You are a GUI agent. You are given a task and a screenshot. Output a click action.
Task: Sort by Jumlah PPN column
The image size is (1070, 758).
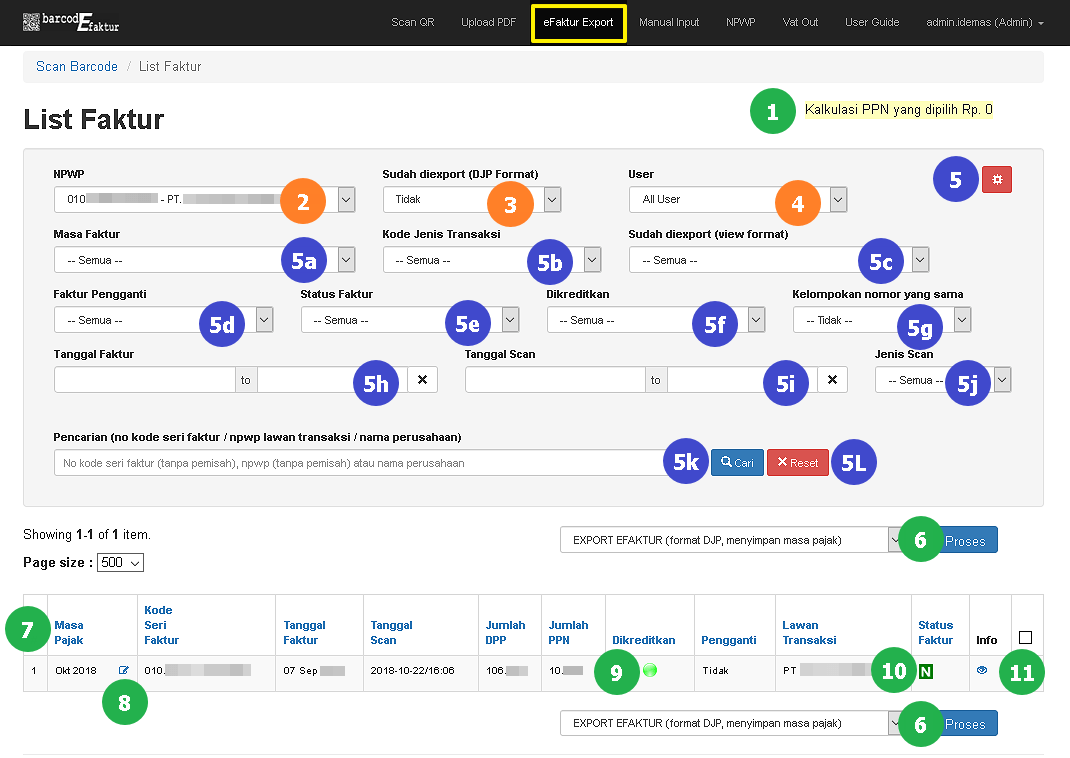[568, 632]
